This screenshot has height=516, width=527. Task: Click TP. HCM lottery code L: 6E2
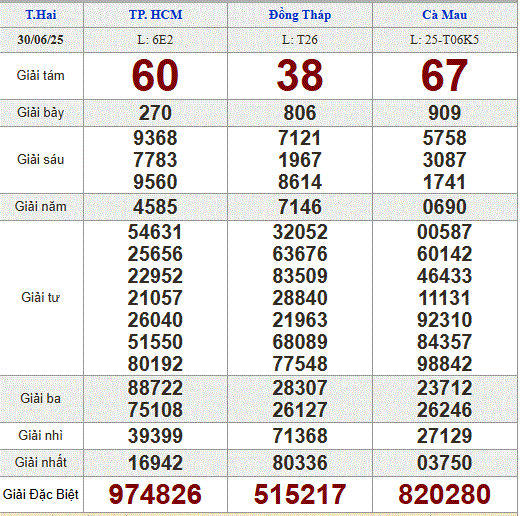click(155, 40)
